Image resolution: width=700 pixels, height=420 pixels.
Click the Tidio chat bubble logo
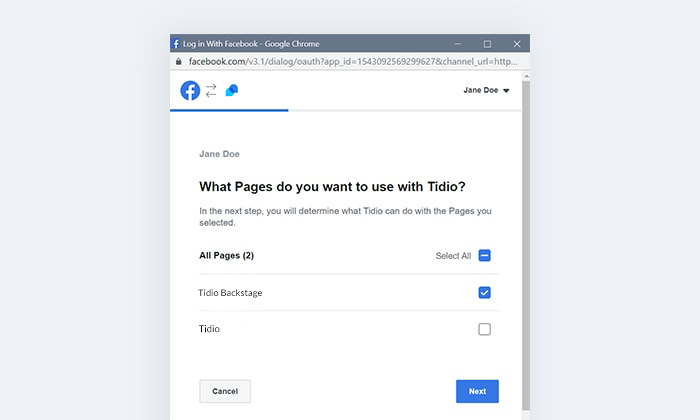(232, 90)
